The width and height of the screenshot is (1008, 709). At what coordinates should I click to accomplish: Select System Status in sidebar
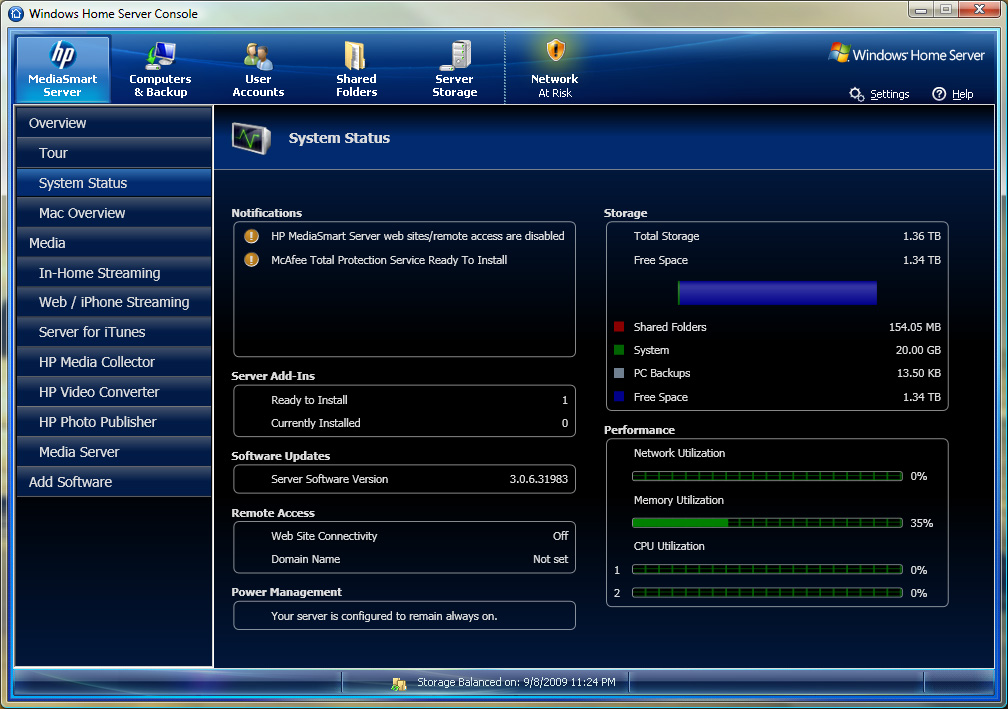[x=114, y=183]
